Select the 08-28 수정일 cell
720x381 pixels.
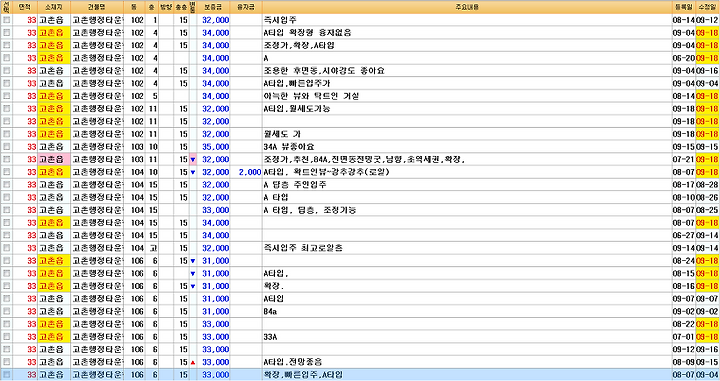tap(707, 185)
